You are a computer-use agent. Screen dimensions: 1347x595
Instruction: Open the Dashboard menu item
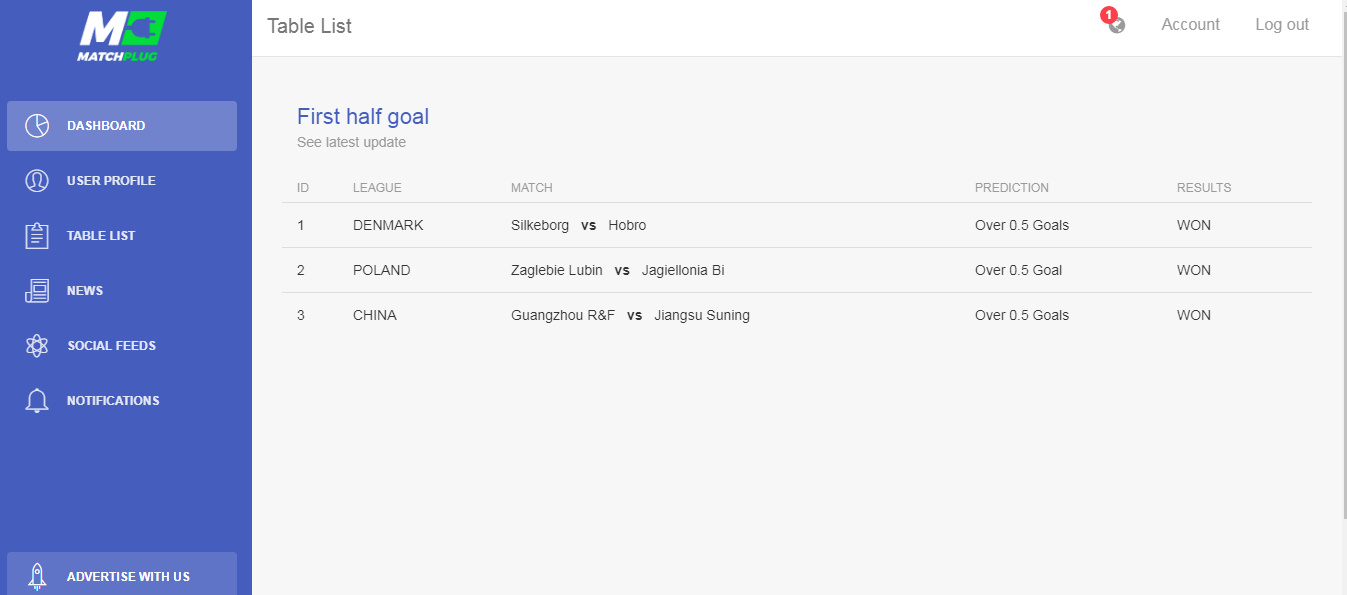pos(122,126)
